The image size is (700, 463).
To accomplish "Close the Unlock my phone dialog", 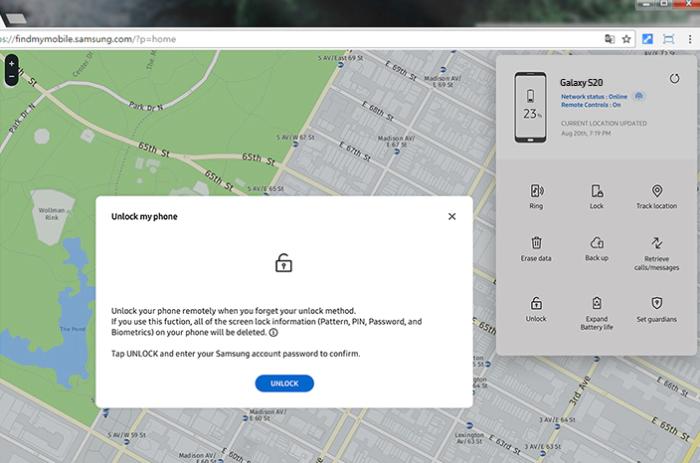I will tap(452, 216).
